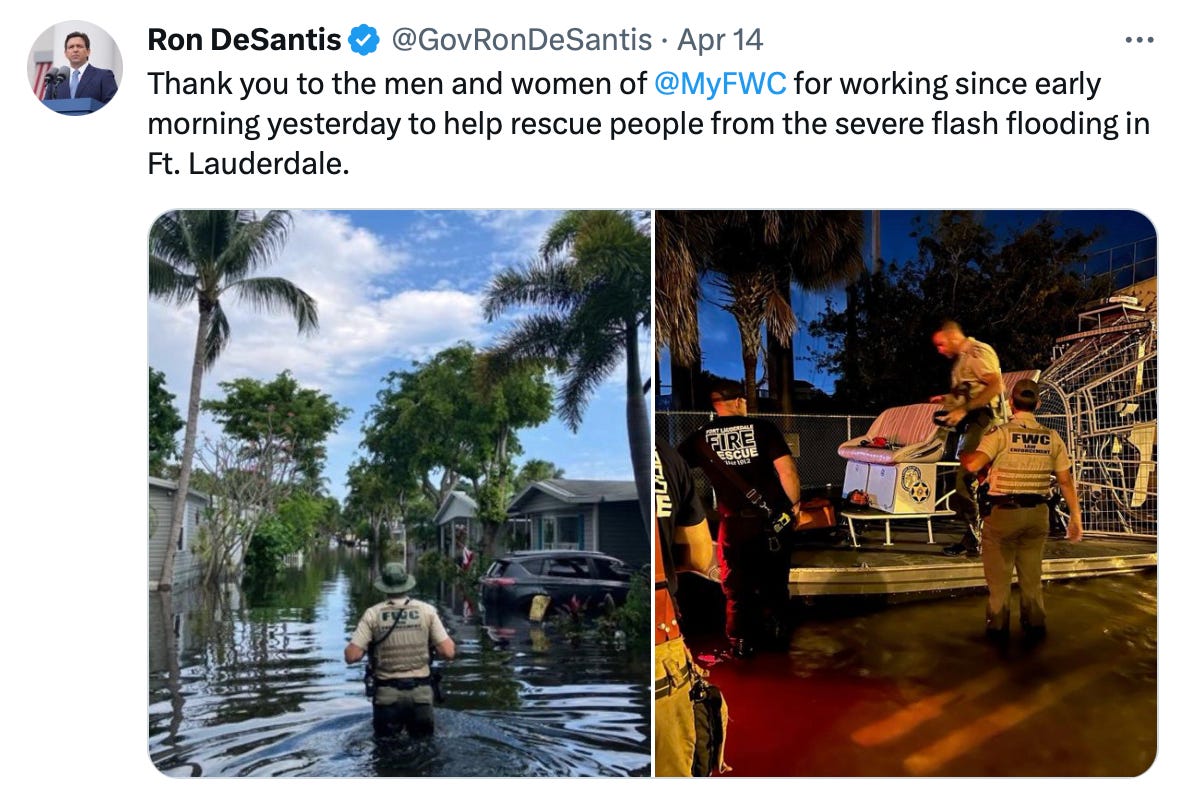
Task: Open the three-dot more options menu
Action: (x=1139, y=39)
